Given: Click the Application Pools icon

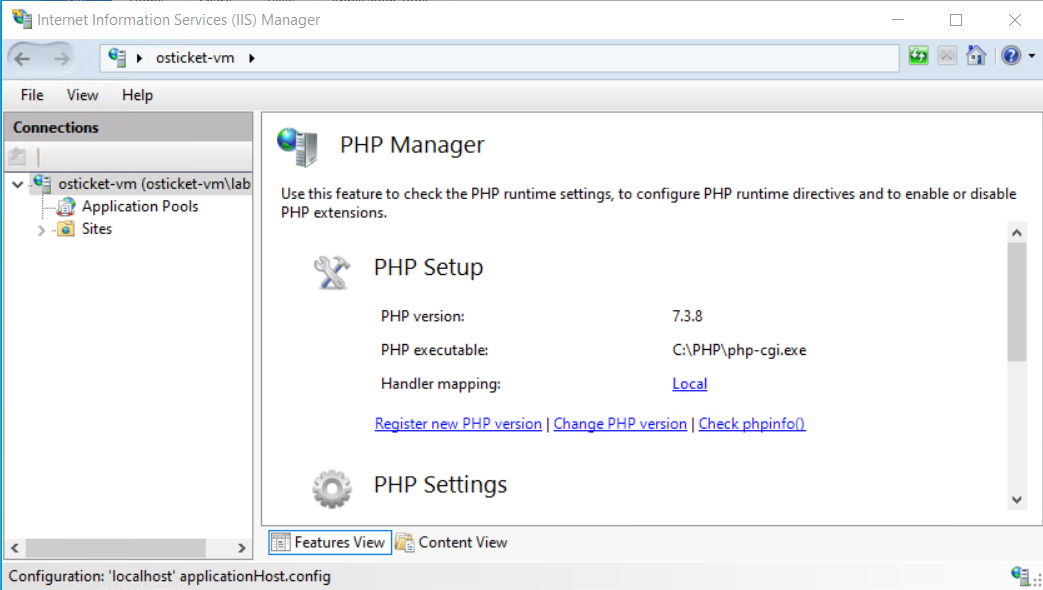Looking at the screenshot, I should tap(66, 207).
